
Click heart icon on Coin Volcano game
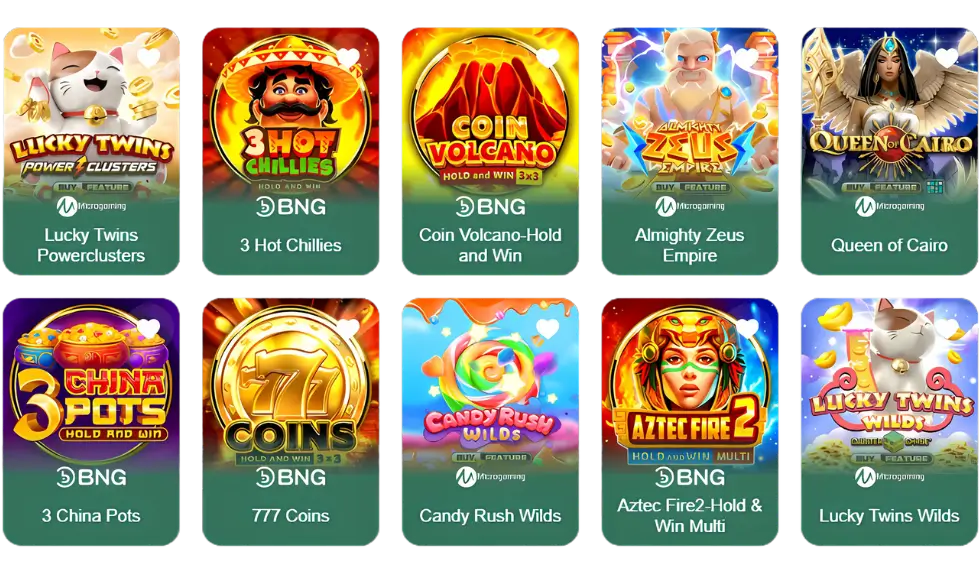548,58
